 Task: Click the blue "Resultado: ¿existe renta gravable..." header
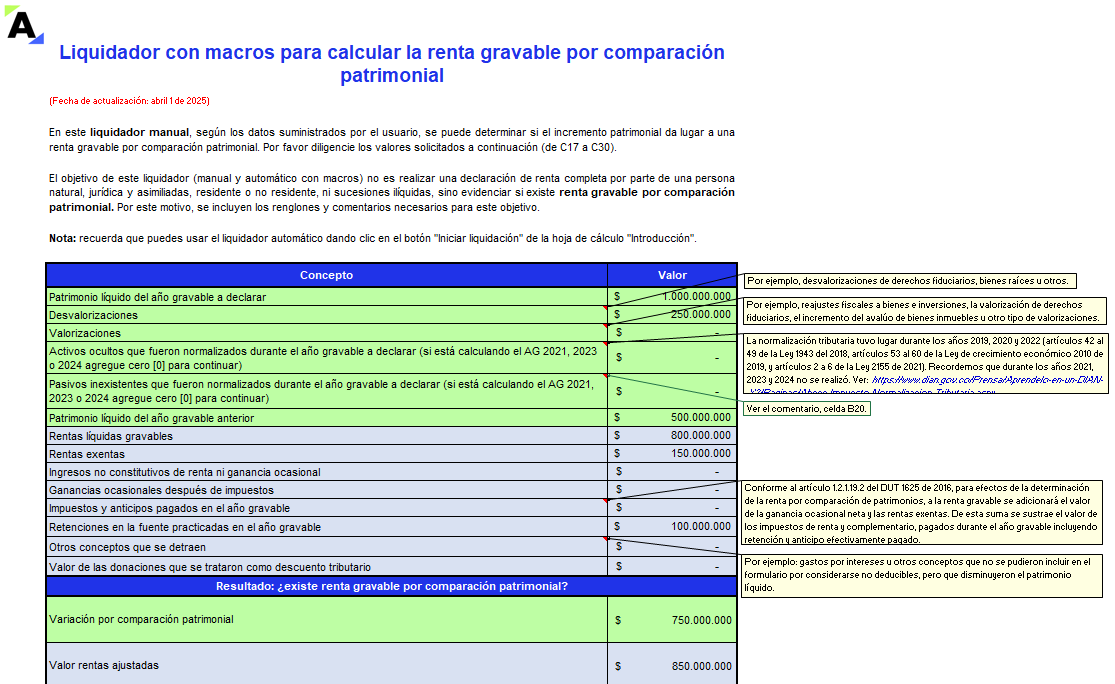tap(392, 586)
